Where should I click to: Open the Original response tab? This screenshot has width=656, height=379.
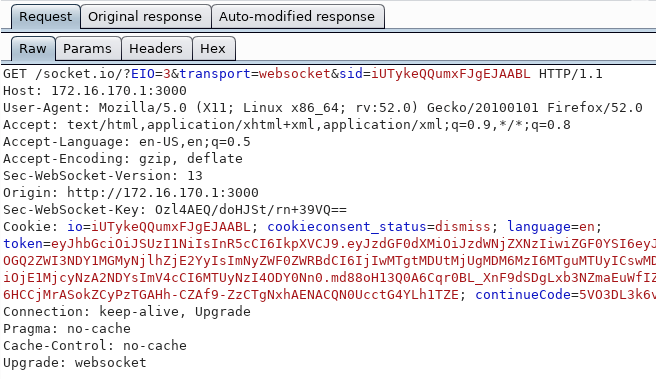pyautogui.click(x=145, y=17)
